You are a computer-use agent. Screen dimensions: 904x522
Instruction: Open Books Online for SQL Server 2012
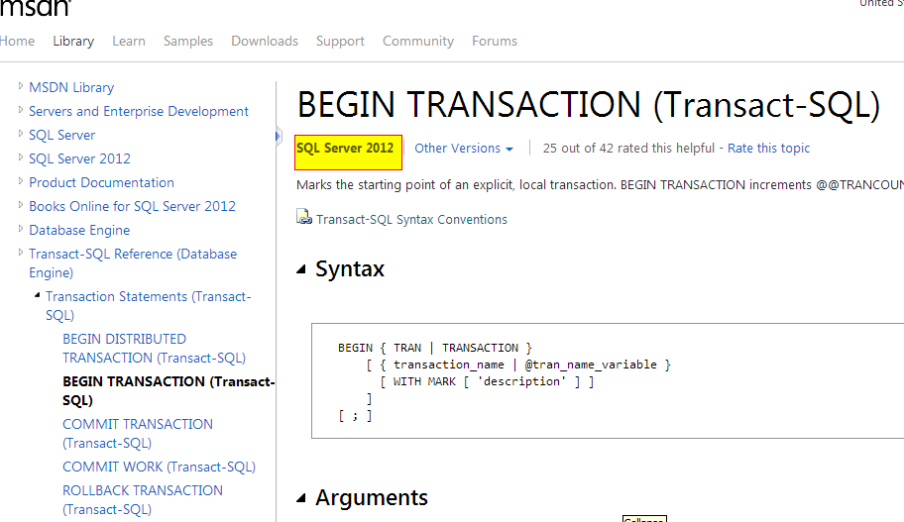(132, 206)
